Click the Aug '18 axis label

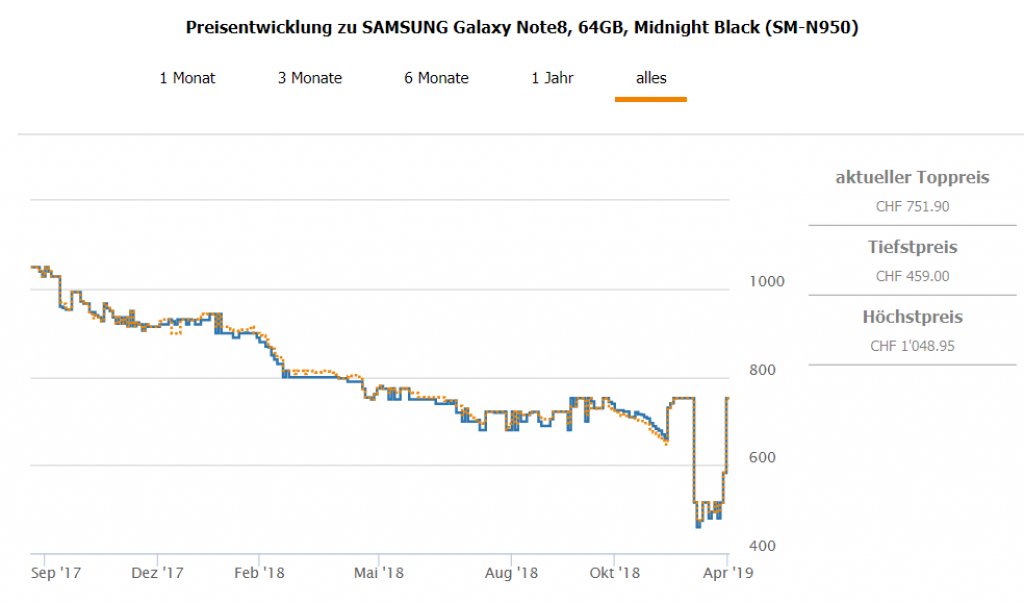[x=511, y=574]
